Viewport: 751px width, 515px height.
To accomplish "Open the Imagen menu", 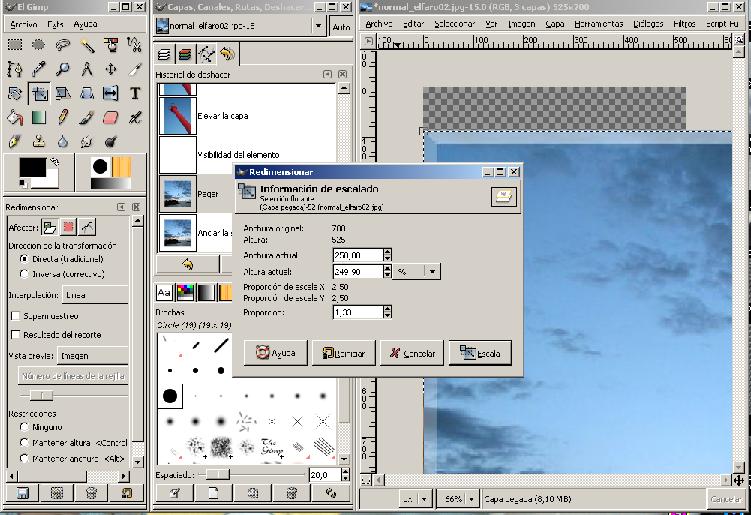I will click(x=521, y=23).
